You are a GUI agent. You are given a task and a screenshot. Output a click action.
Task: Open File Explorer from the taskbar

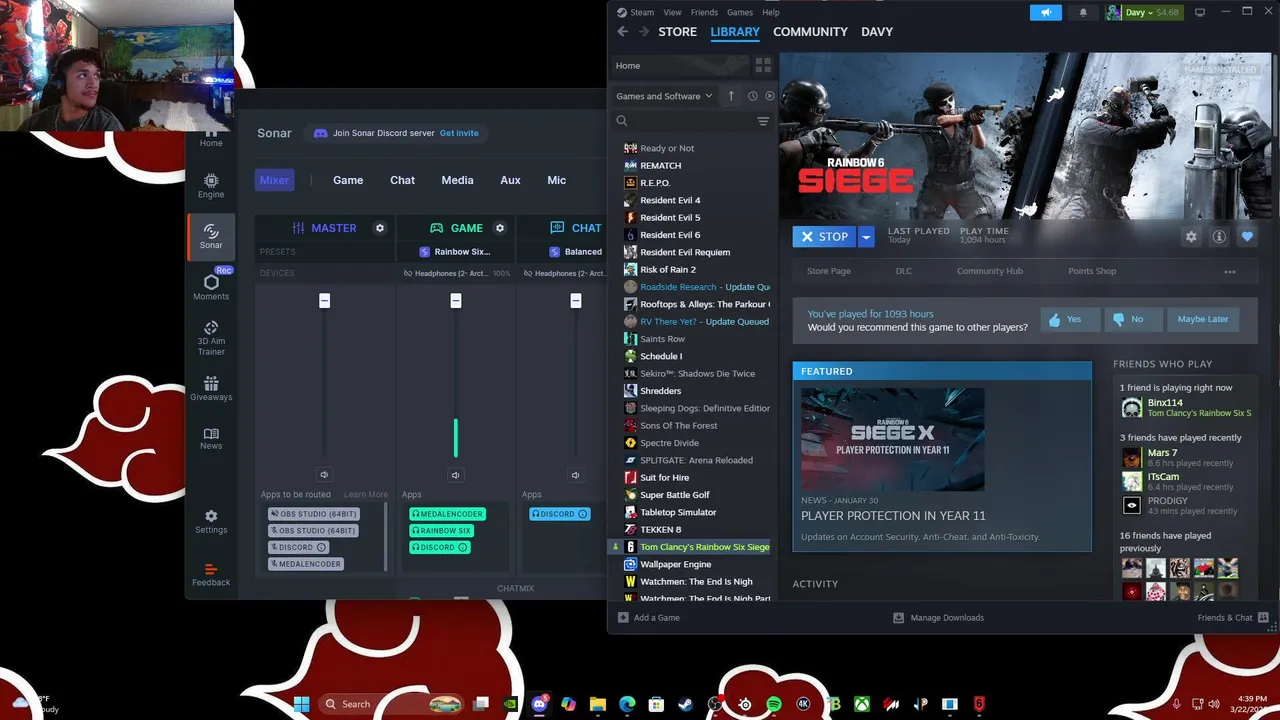598,704
